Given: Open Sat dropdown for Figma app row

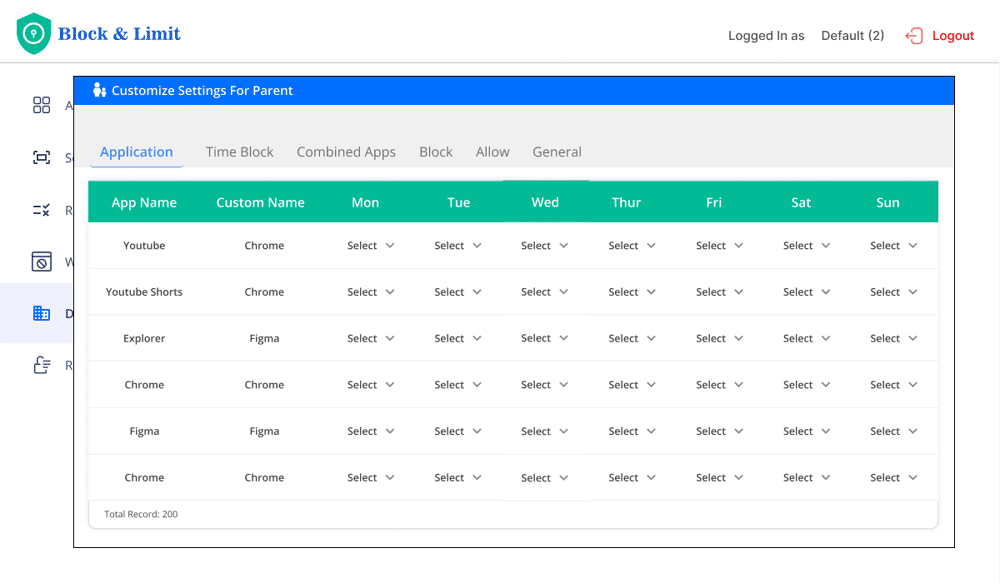Looking at the screenshot, I should pos(807,431).
